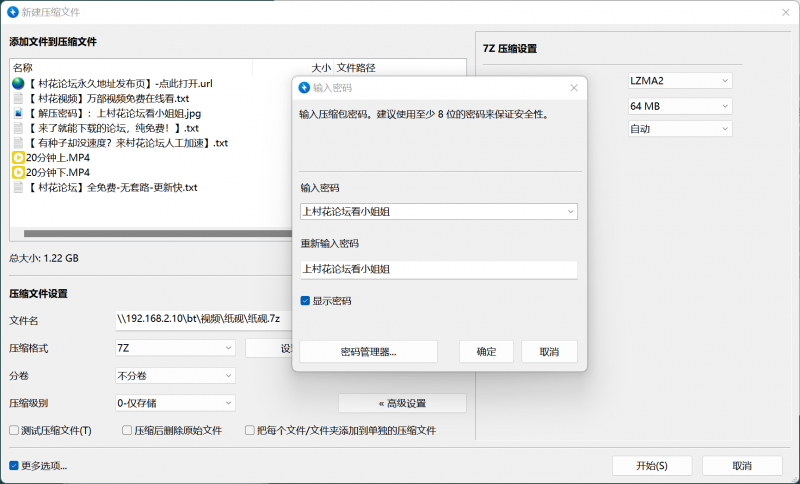Image resolution: width=800 pixels, height=484 pixels.
Task: Tick the 压缩后删除原始文件 checkbox
Action: click(x=127, y=431)
